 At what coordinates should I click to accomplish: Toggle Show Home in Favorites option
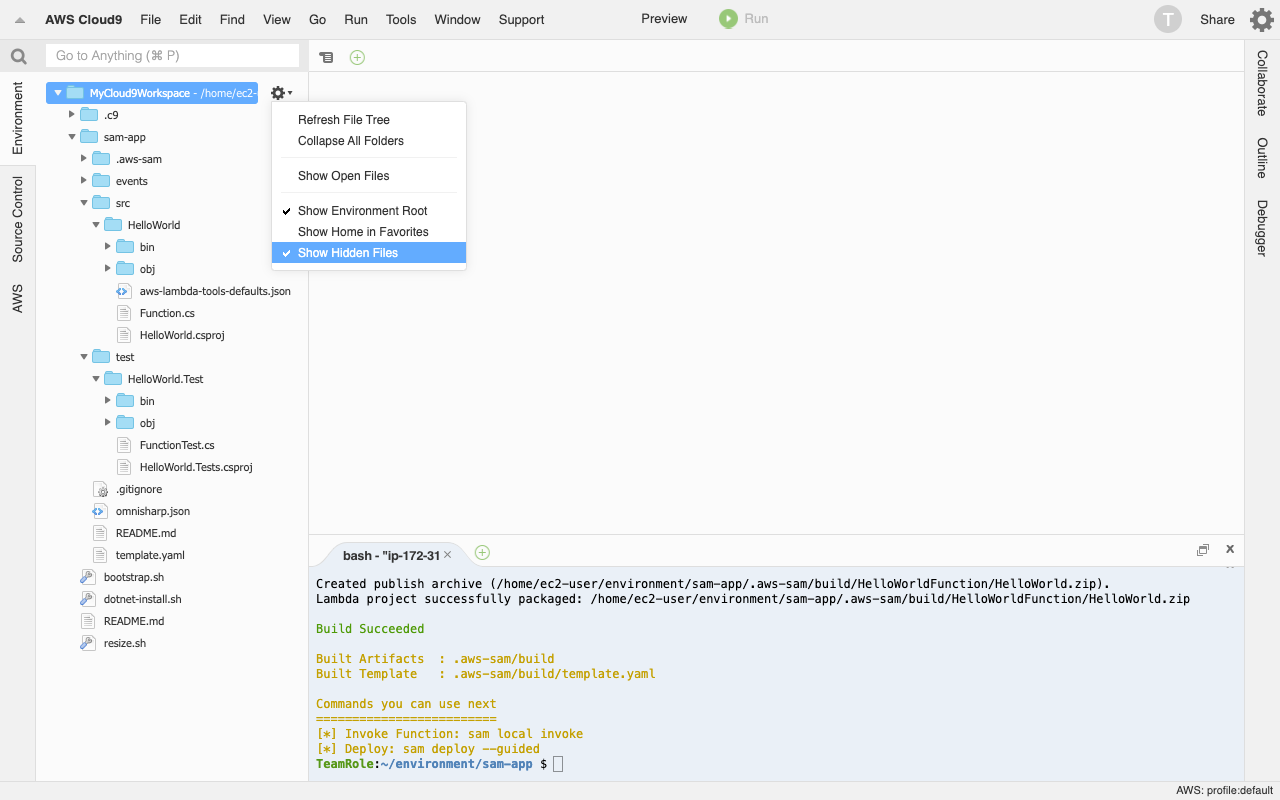(x=369, y=232)
